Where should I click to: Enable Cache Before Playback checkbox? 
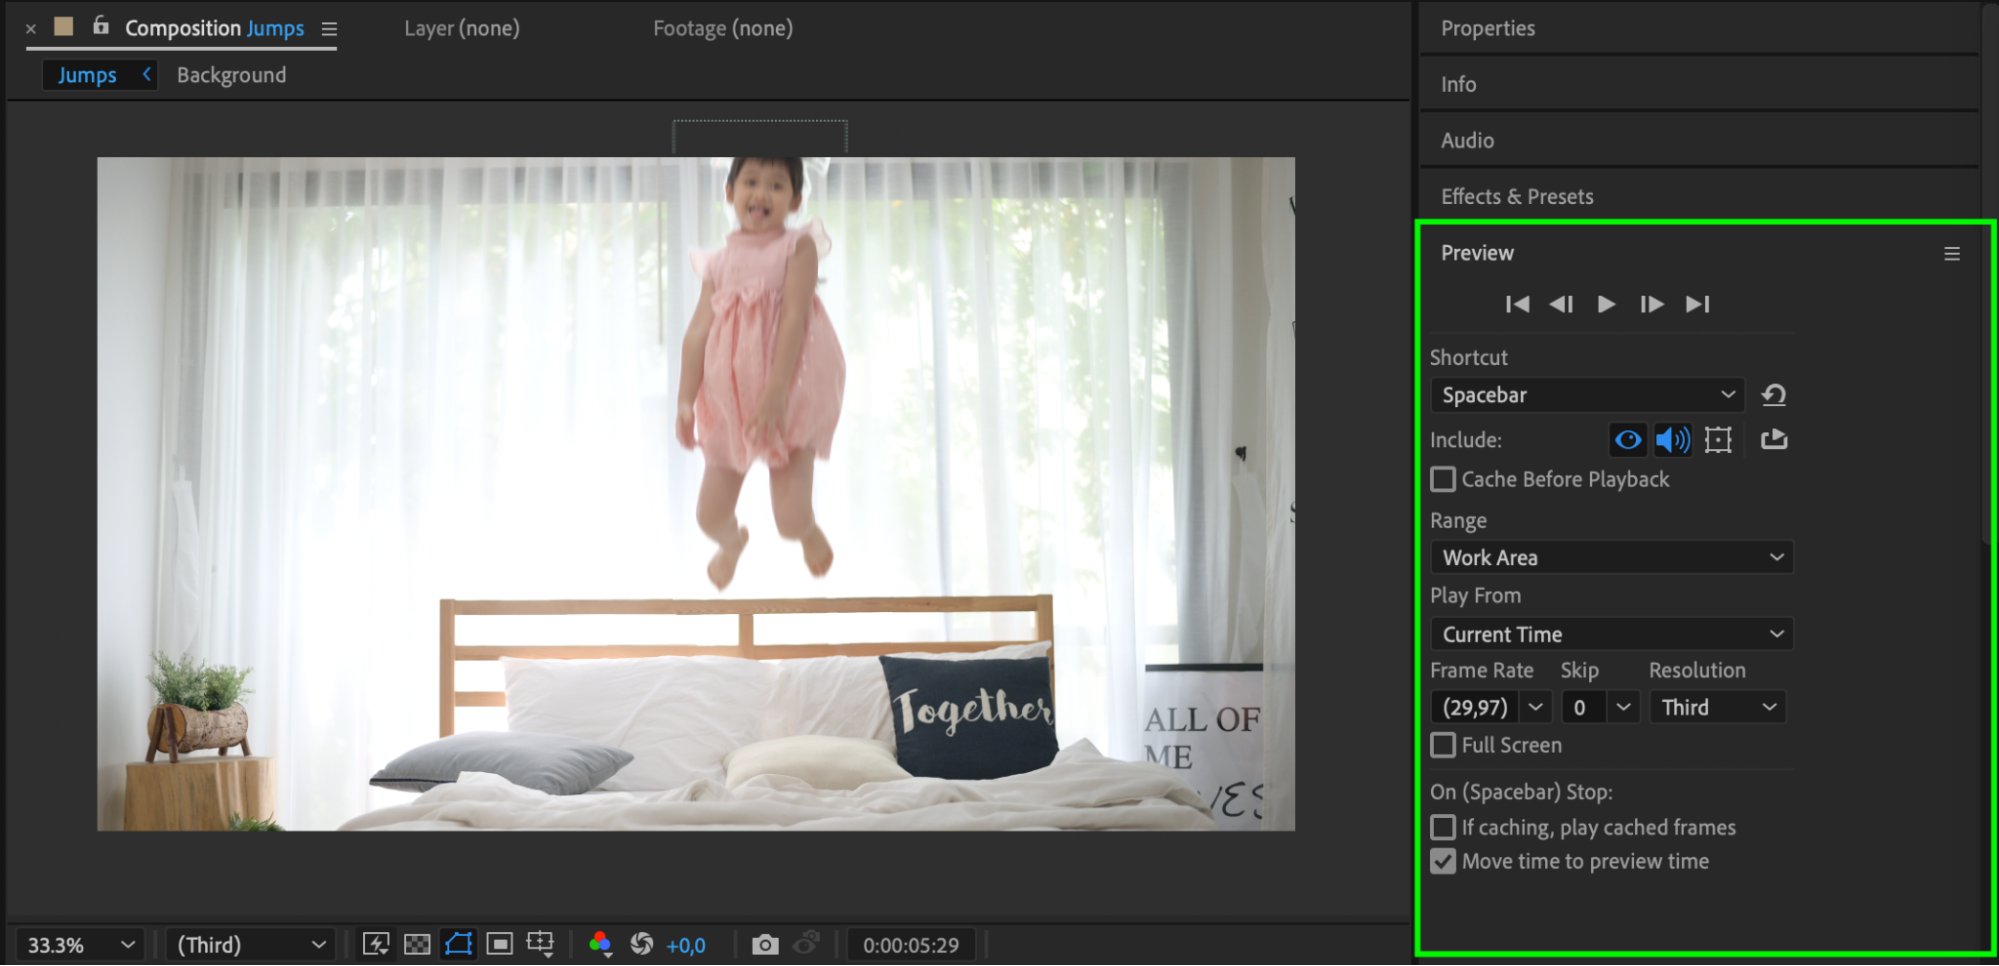pyautogui.click(x=1443, y=480)
